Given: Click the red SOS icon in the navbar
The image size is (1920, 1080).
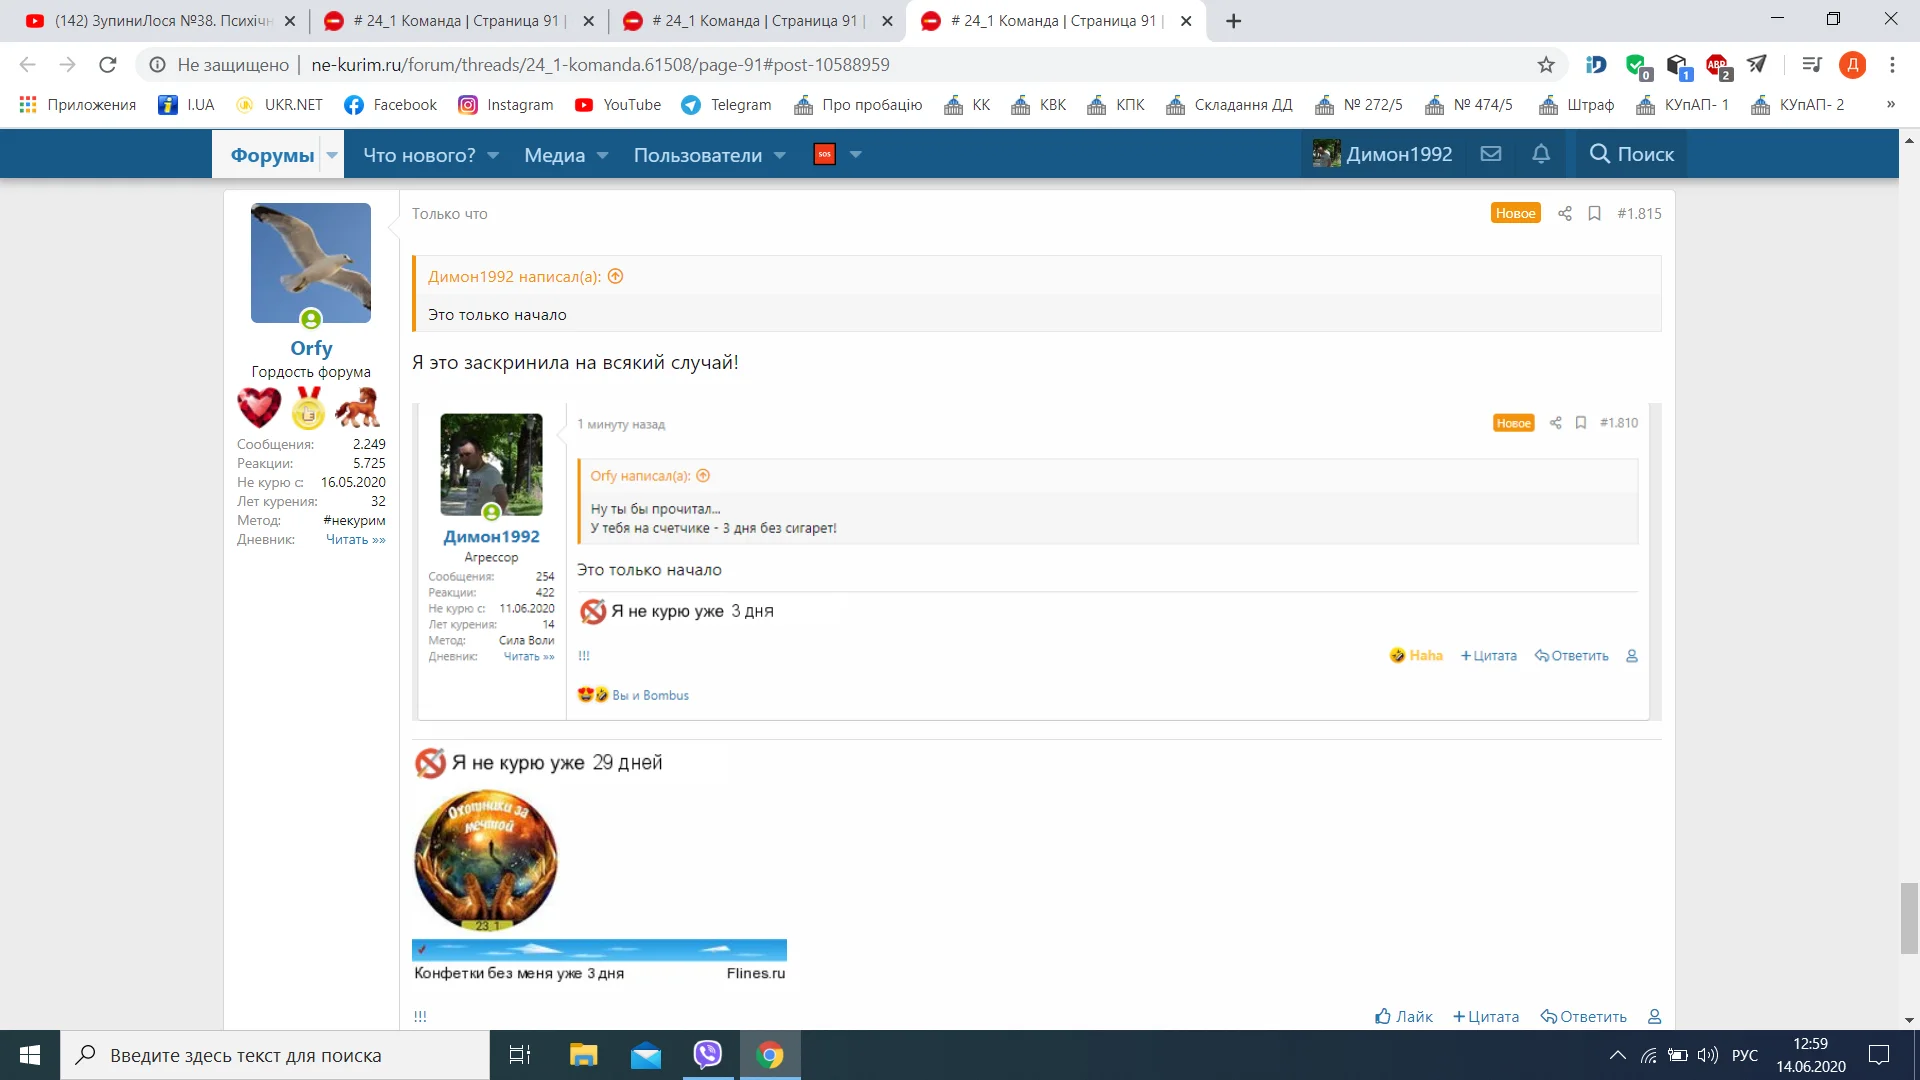Looking at the screenshot, I should click(x=825, y=154).
